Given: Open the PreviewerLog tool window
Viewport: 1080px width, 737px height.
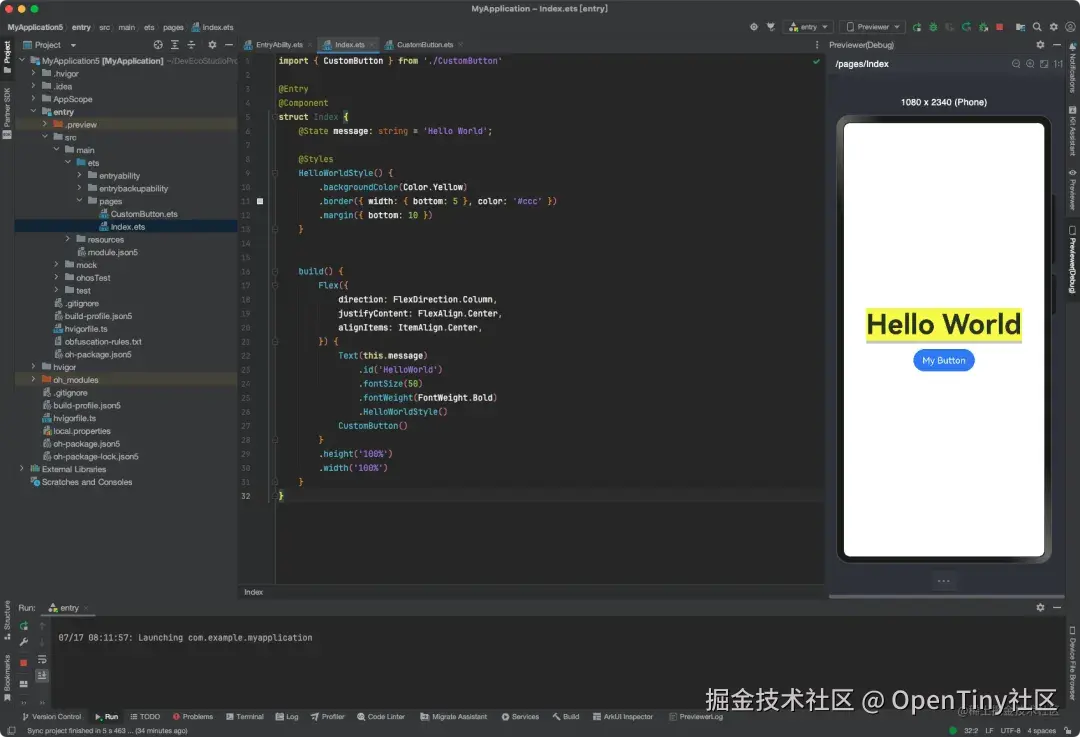Looking at the screenshot, I should click(696, 716).
